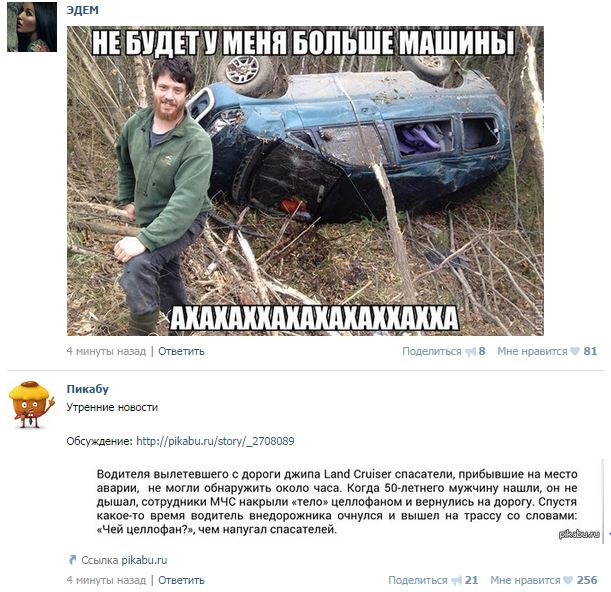
Task: Click the ЭДЕМ post timestamp 4 минуты назад
Action: coord(106,351)
